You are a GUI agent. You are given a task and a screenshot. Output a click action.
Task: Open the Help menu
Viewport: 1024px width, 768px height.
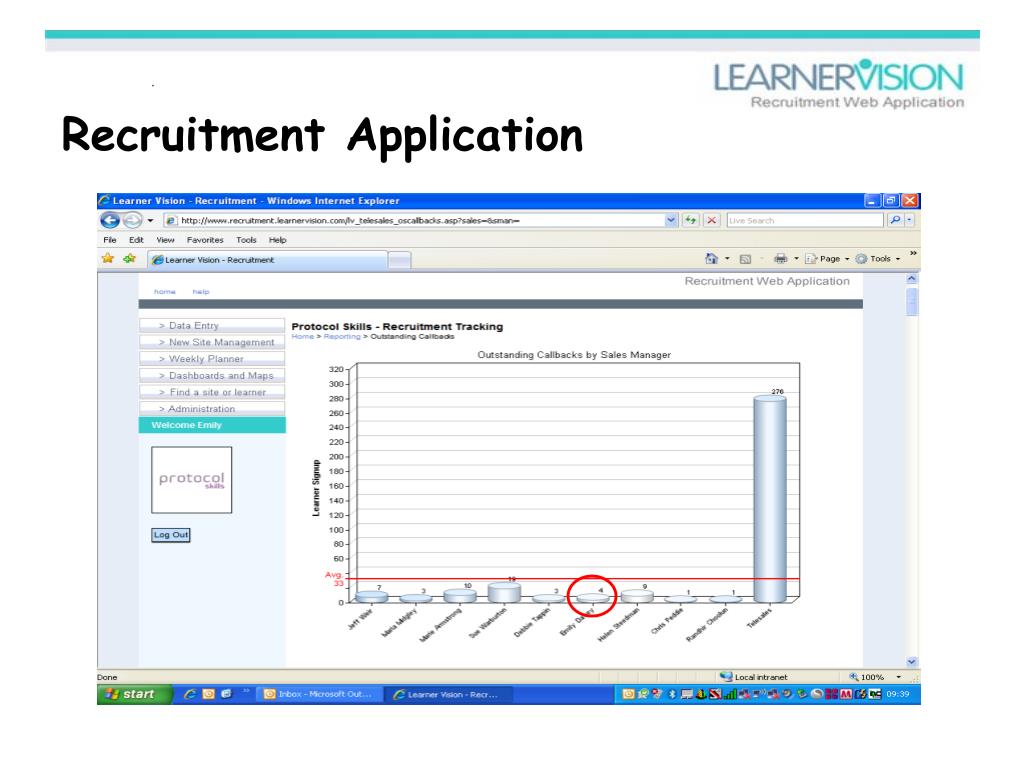[278, 240]
